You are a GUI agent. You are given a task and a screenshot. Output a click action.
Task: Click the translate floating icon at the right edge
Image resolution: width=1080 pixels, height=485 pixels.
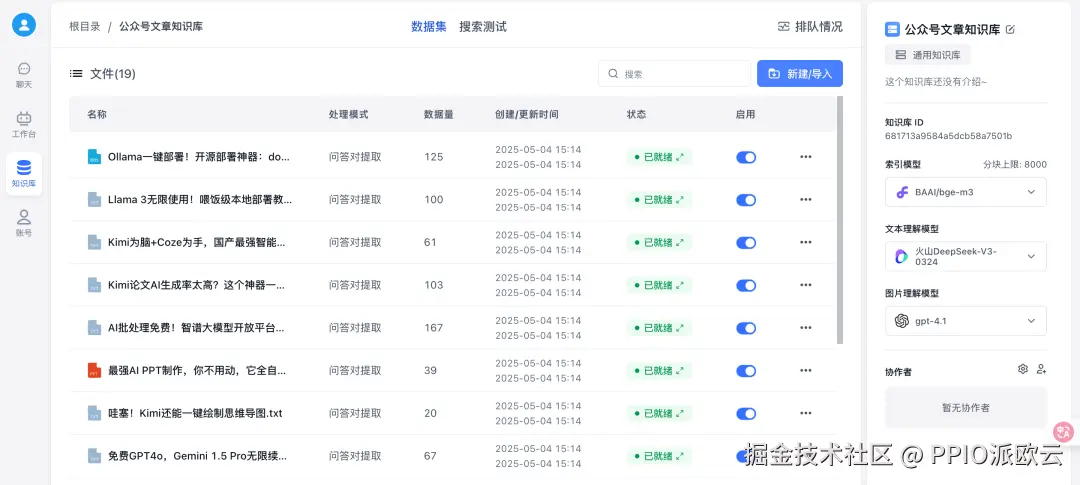(x=1064, y=432)
